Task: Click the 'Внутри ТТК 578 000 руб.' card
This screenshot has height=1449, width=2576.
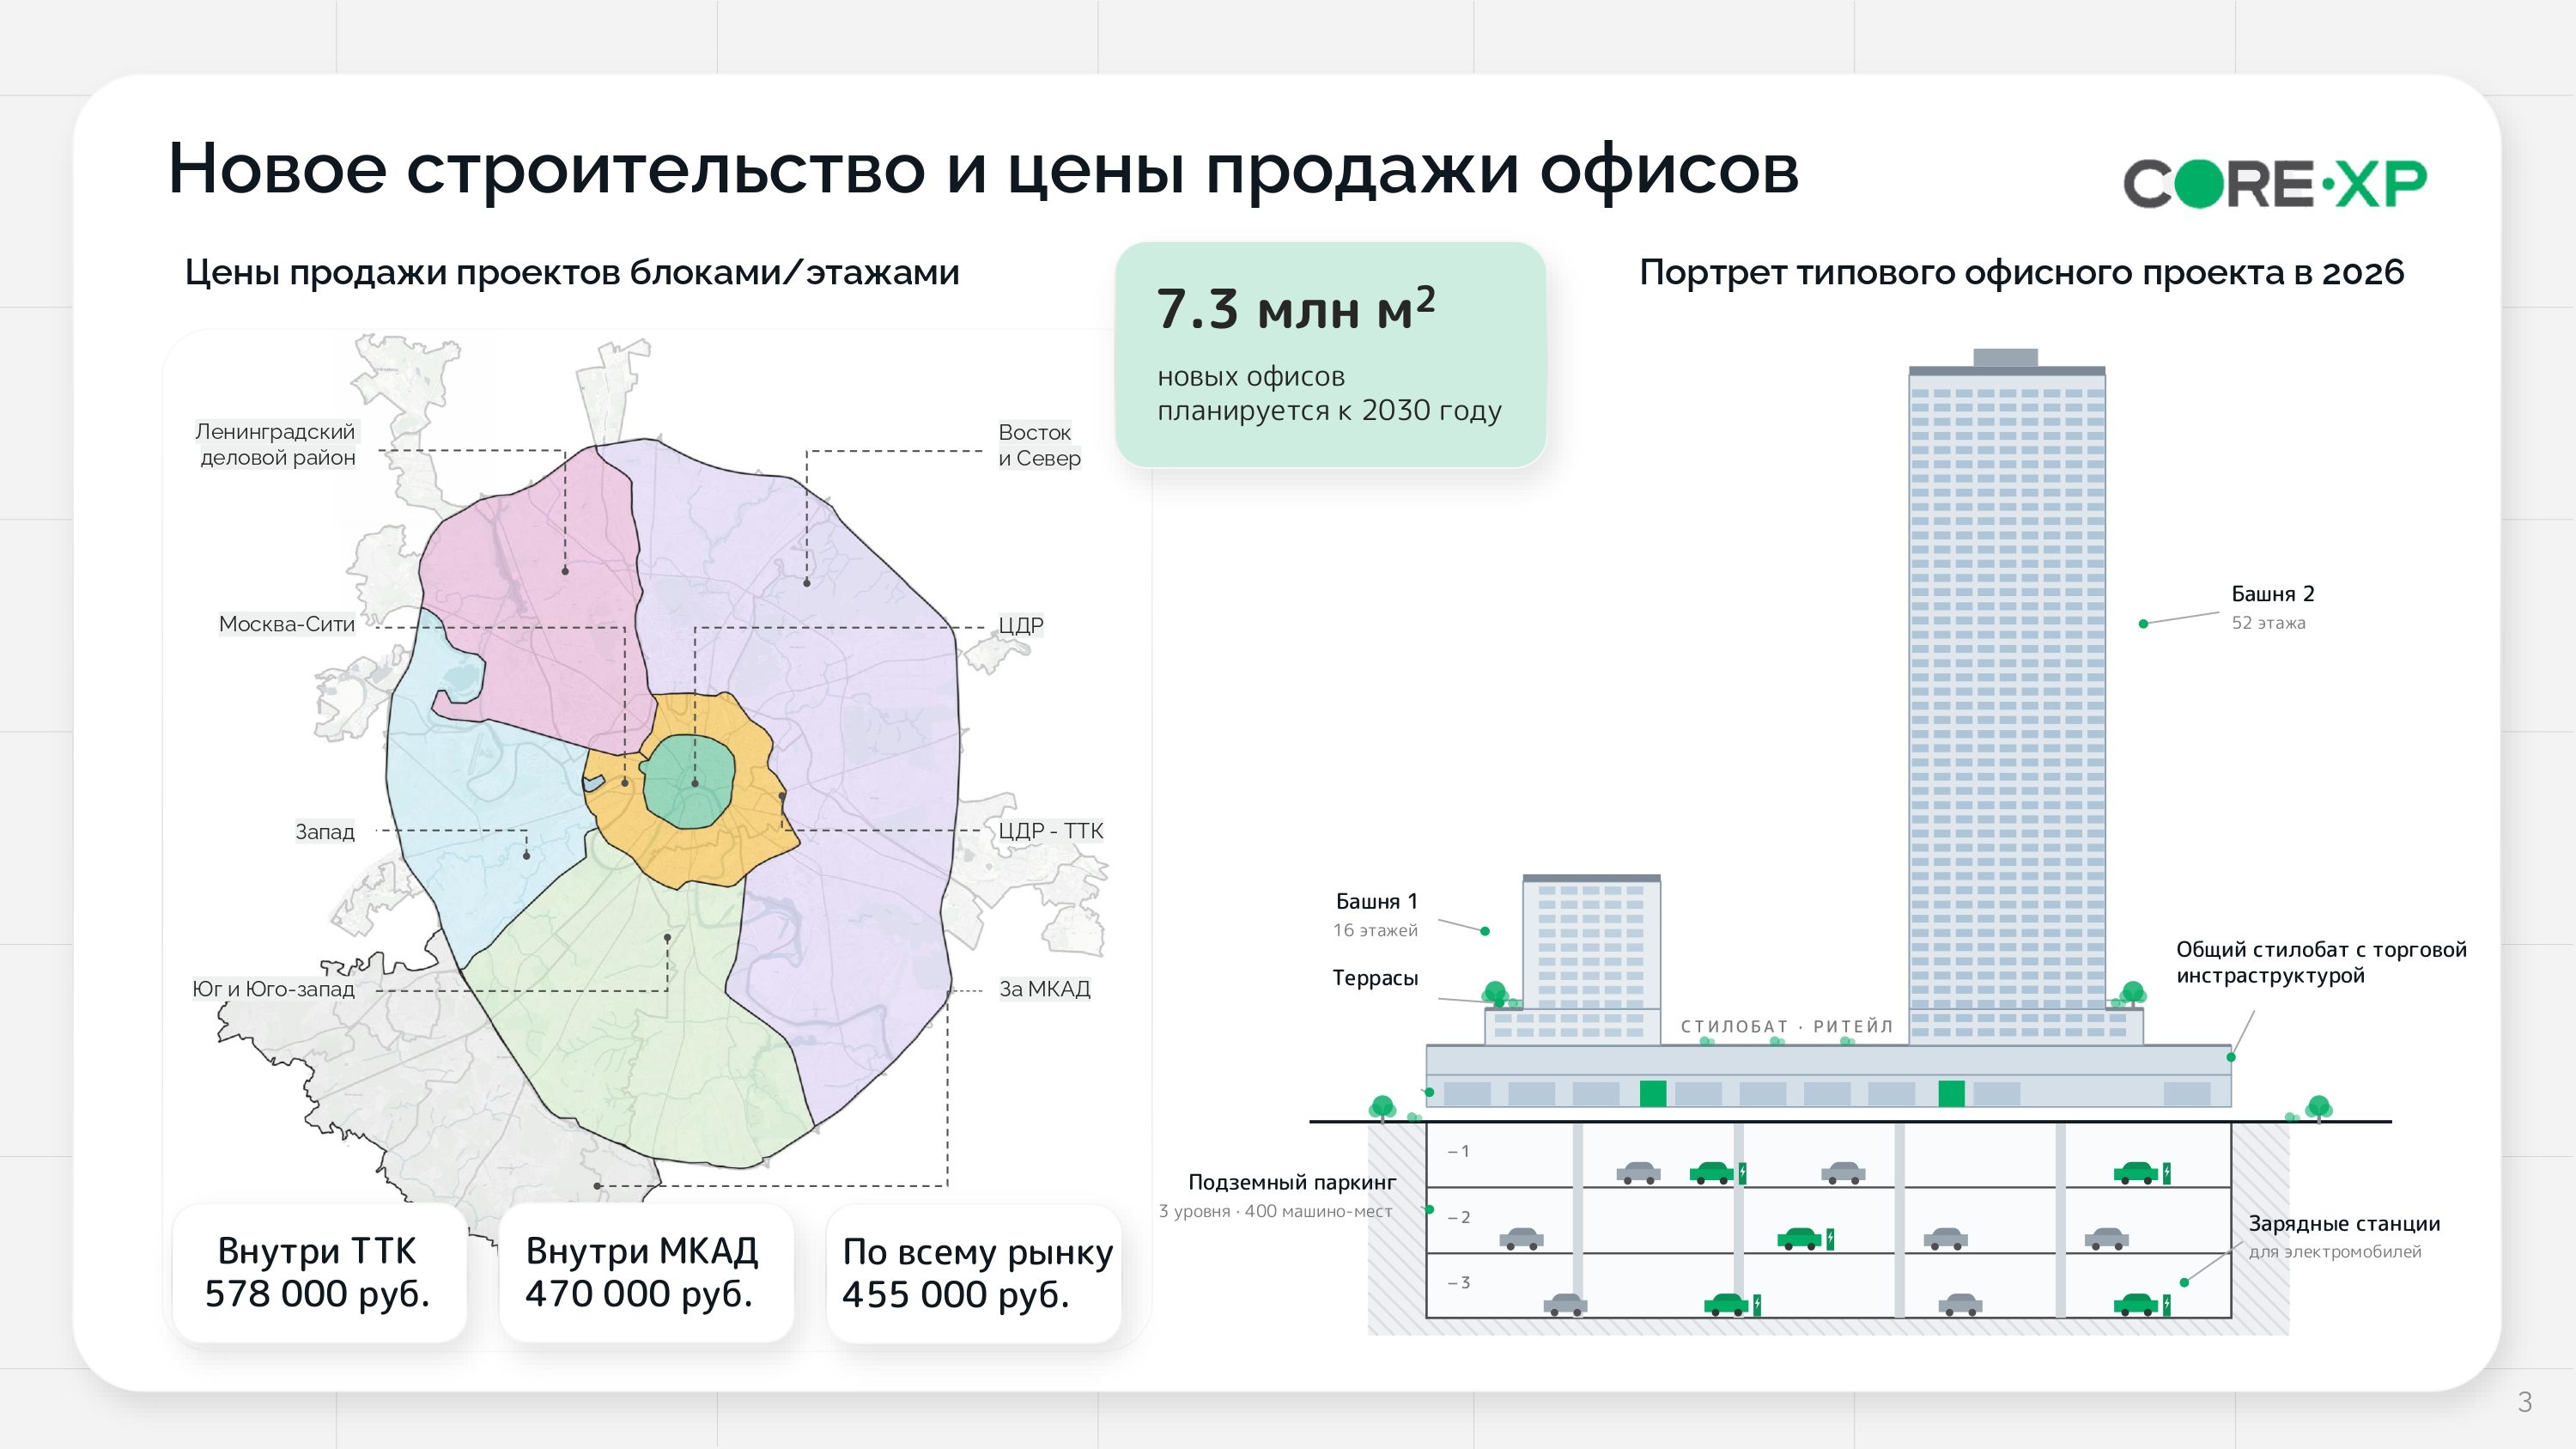Action: tap(318, 1272)
